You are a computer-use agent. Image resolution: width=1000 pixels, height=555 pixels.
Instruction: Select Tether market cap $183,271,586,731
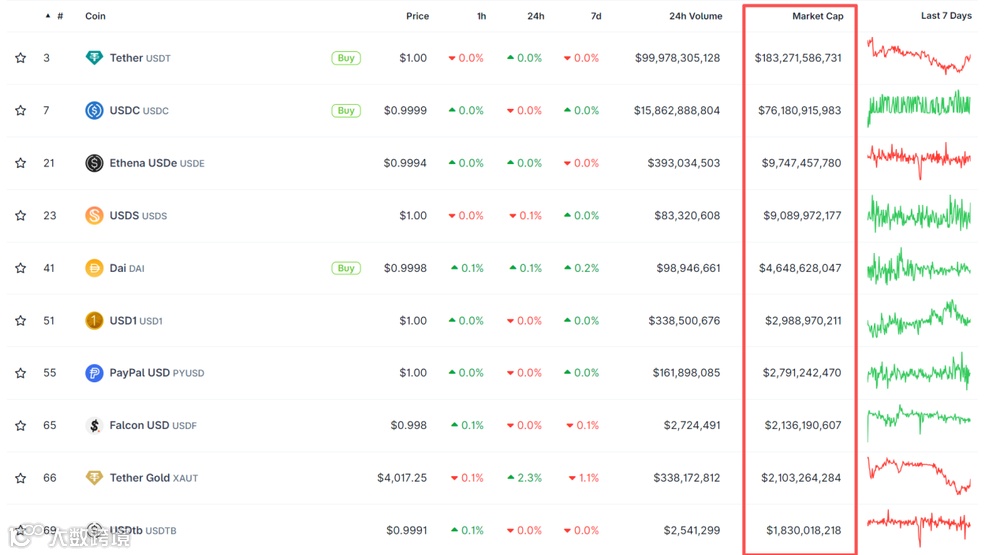pos(798,58)
